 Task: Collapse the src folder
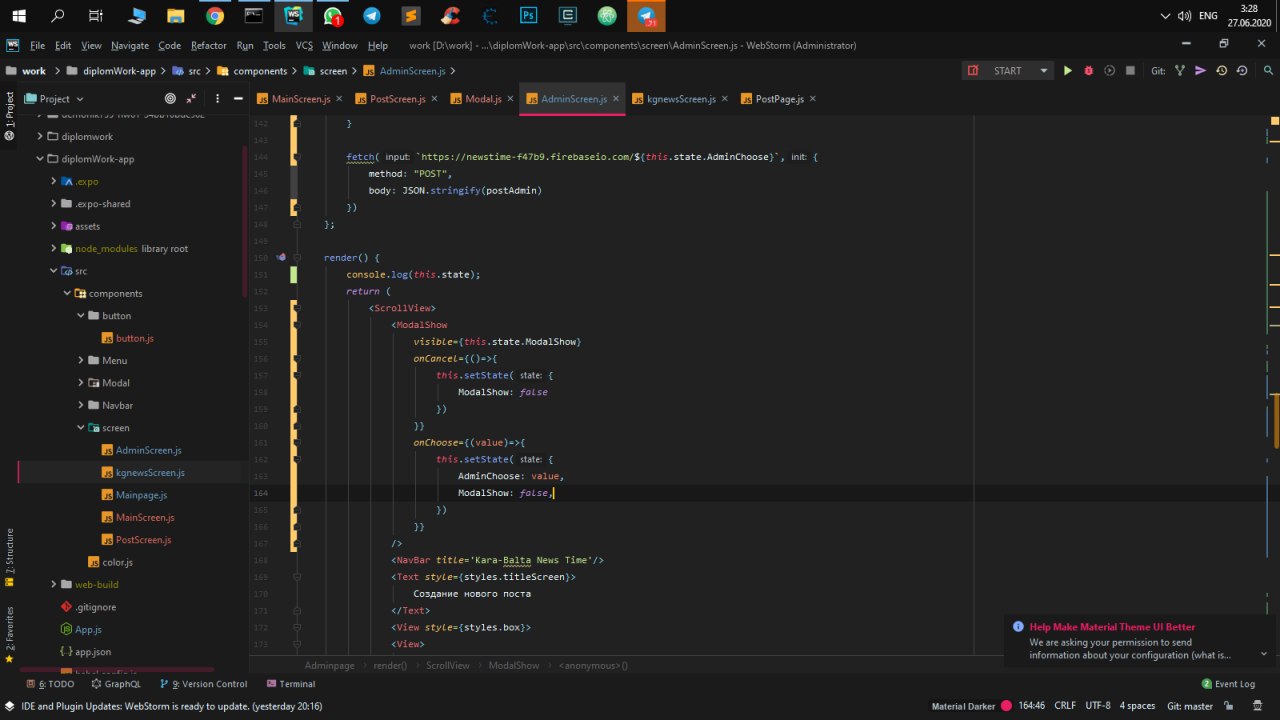(54, 271)
